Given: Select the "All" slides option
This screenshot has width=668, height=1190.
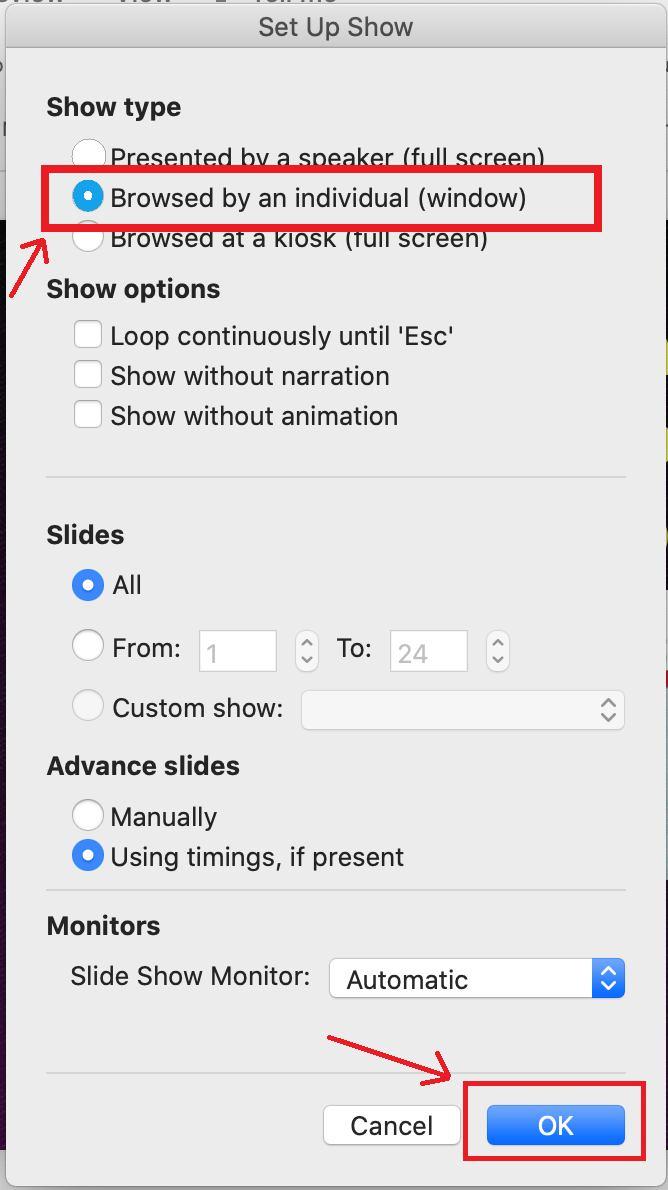Looking at the screenshot, I should click(88, 585).
